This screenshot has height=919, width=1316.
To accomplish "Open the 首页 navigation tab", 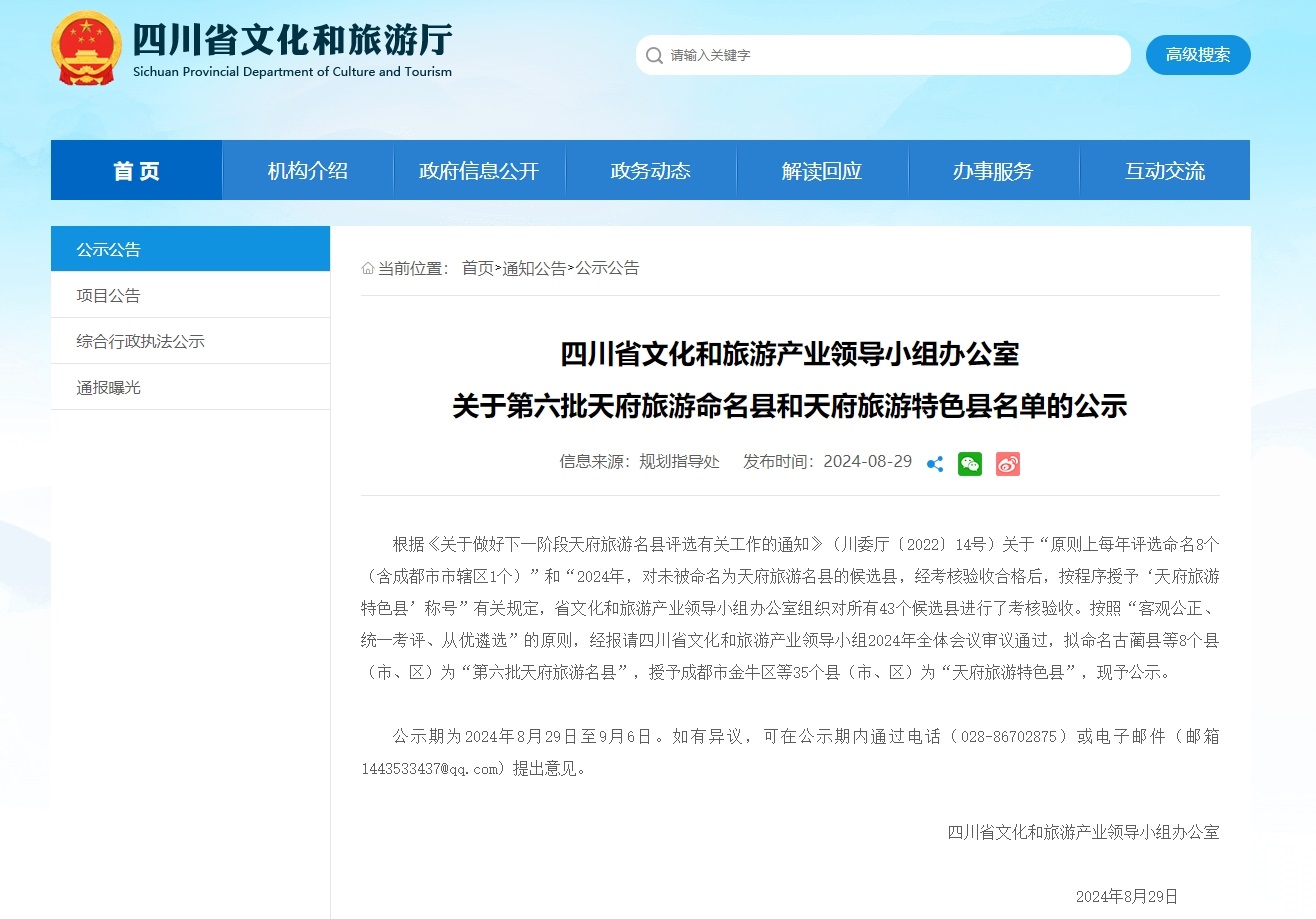I will (135, 170).
